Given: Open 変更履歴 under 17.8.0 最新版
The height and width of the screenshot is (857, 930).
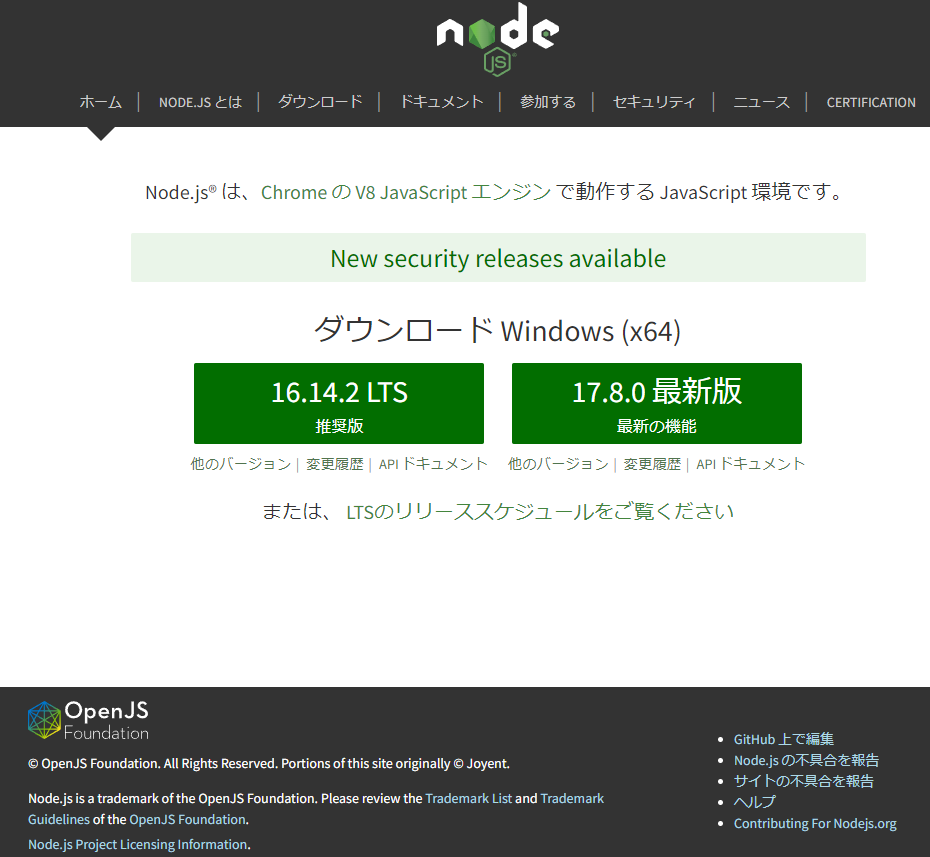Looking at the screenshot, I should [x=652, y=464].
